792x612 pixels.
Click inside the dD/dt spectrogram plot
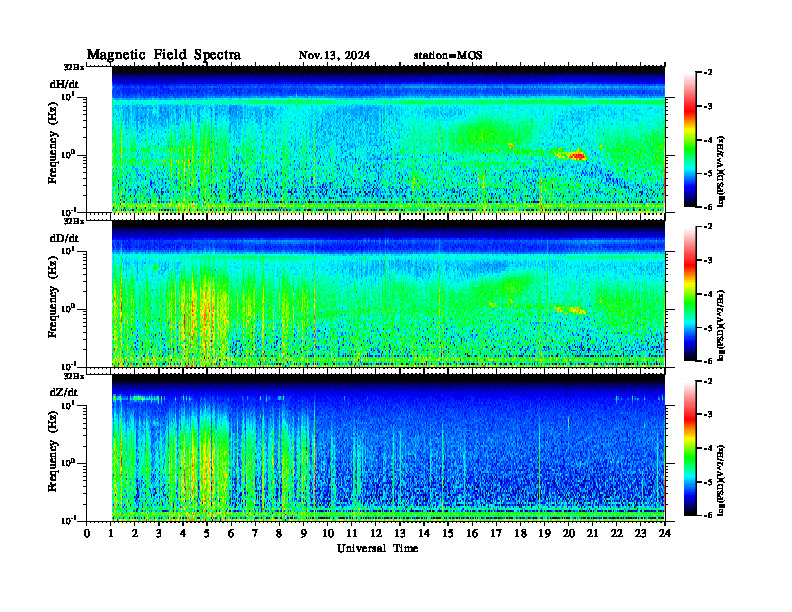388,293
